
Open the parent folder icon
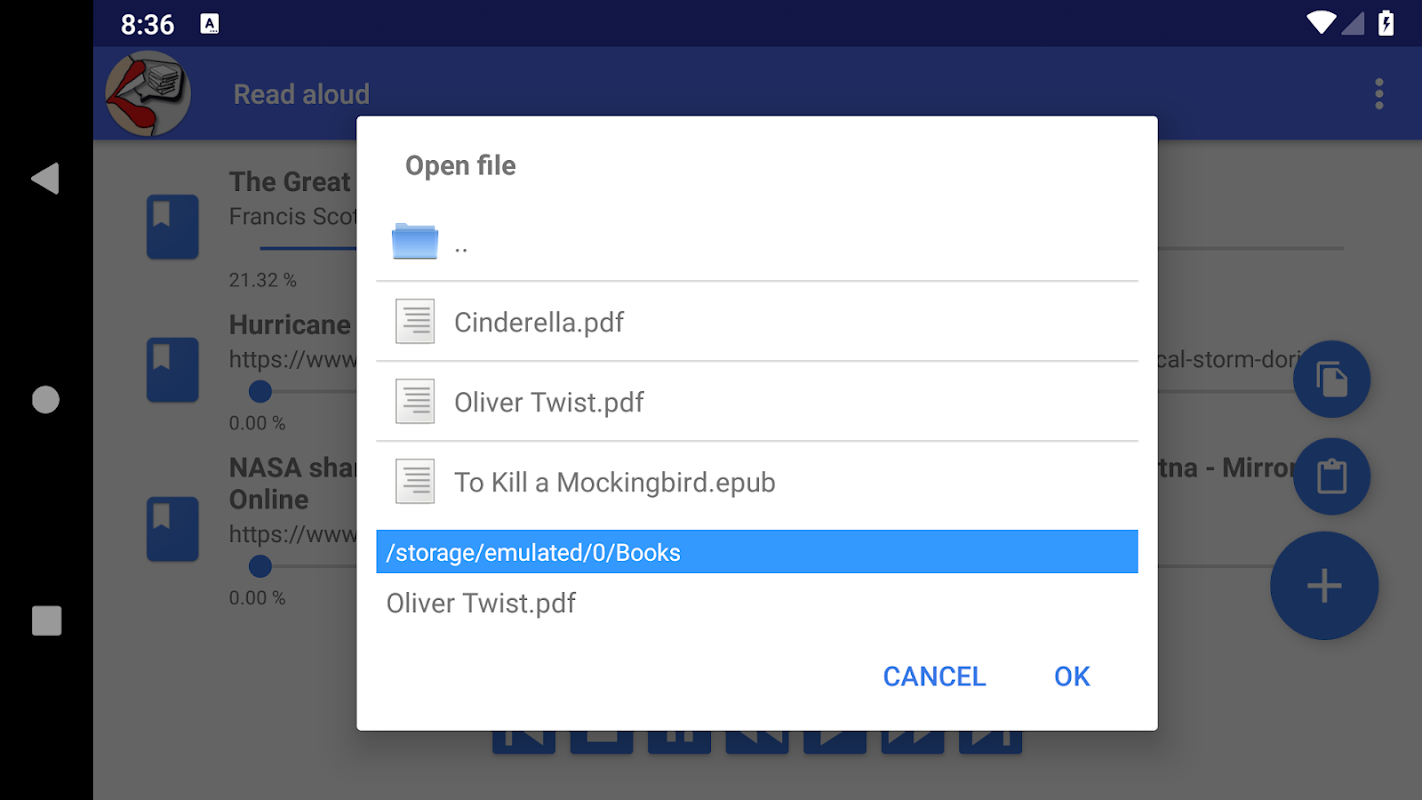click(415, 241)
